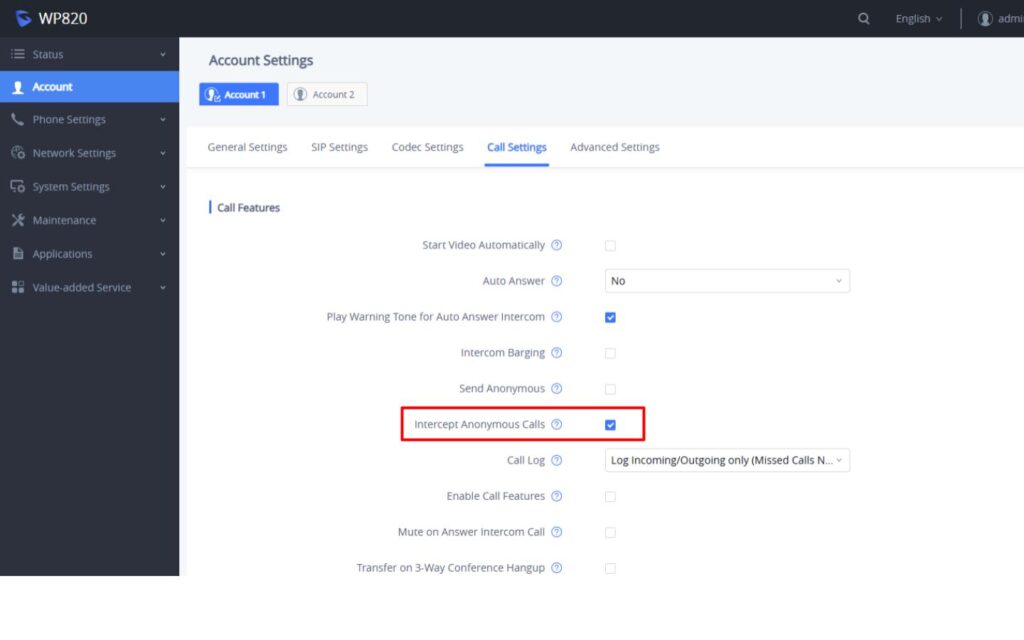Show help for Intercom Barging
This screenshot has height=640, width=1024.
556,353
